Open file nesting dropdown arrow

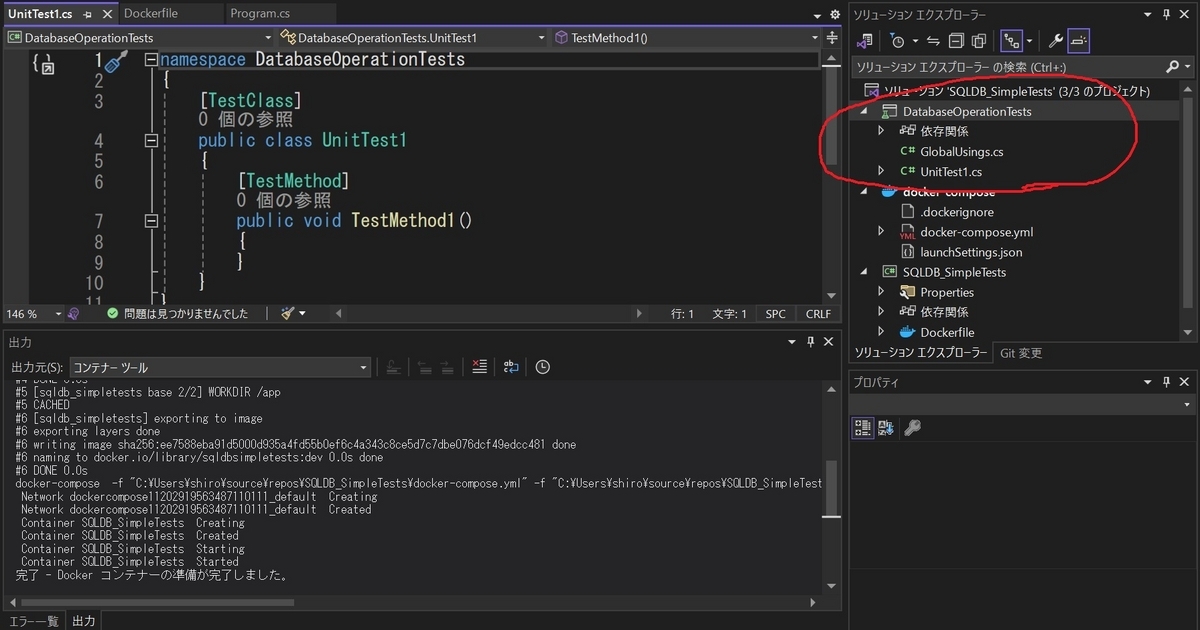(1029, 41)
